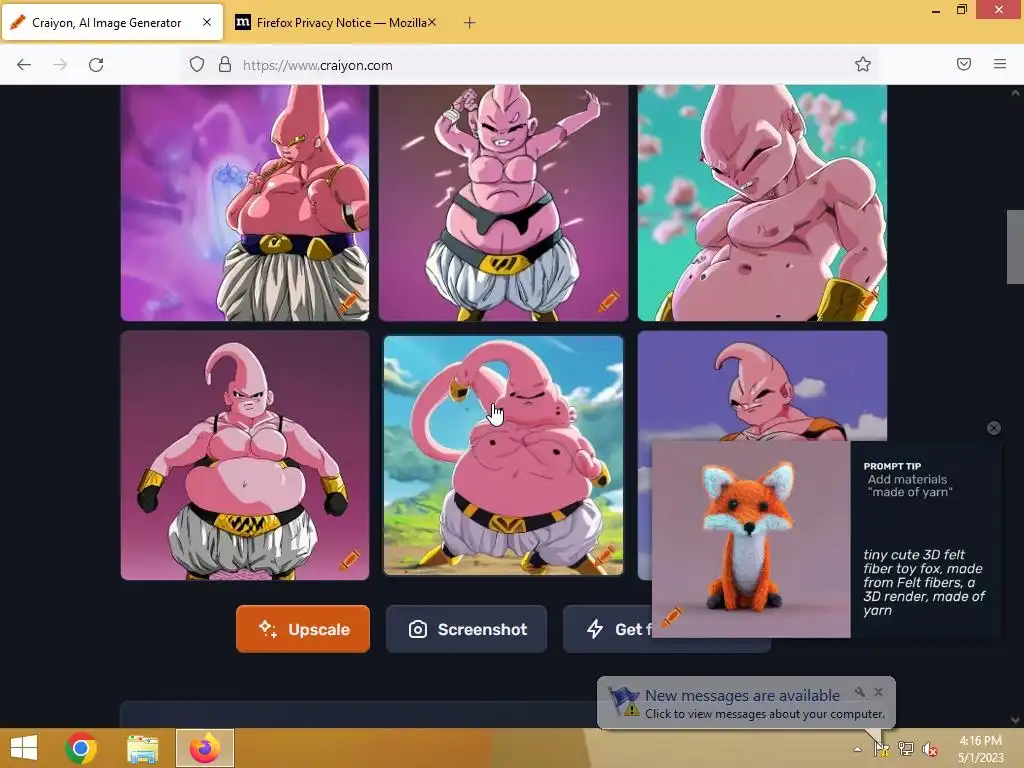Image resolution: width=1024 pixels, height=768 pixels.
Task: Click the crayon icon on the arms-raised Buu image
Action: pyautogui.click(x=608, y=301)
